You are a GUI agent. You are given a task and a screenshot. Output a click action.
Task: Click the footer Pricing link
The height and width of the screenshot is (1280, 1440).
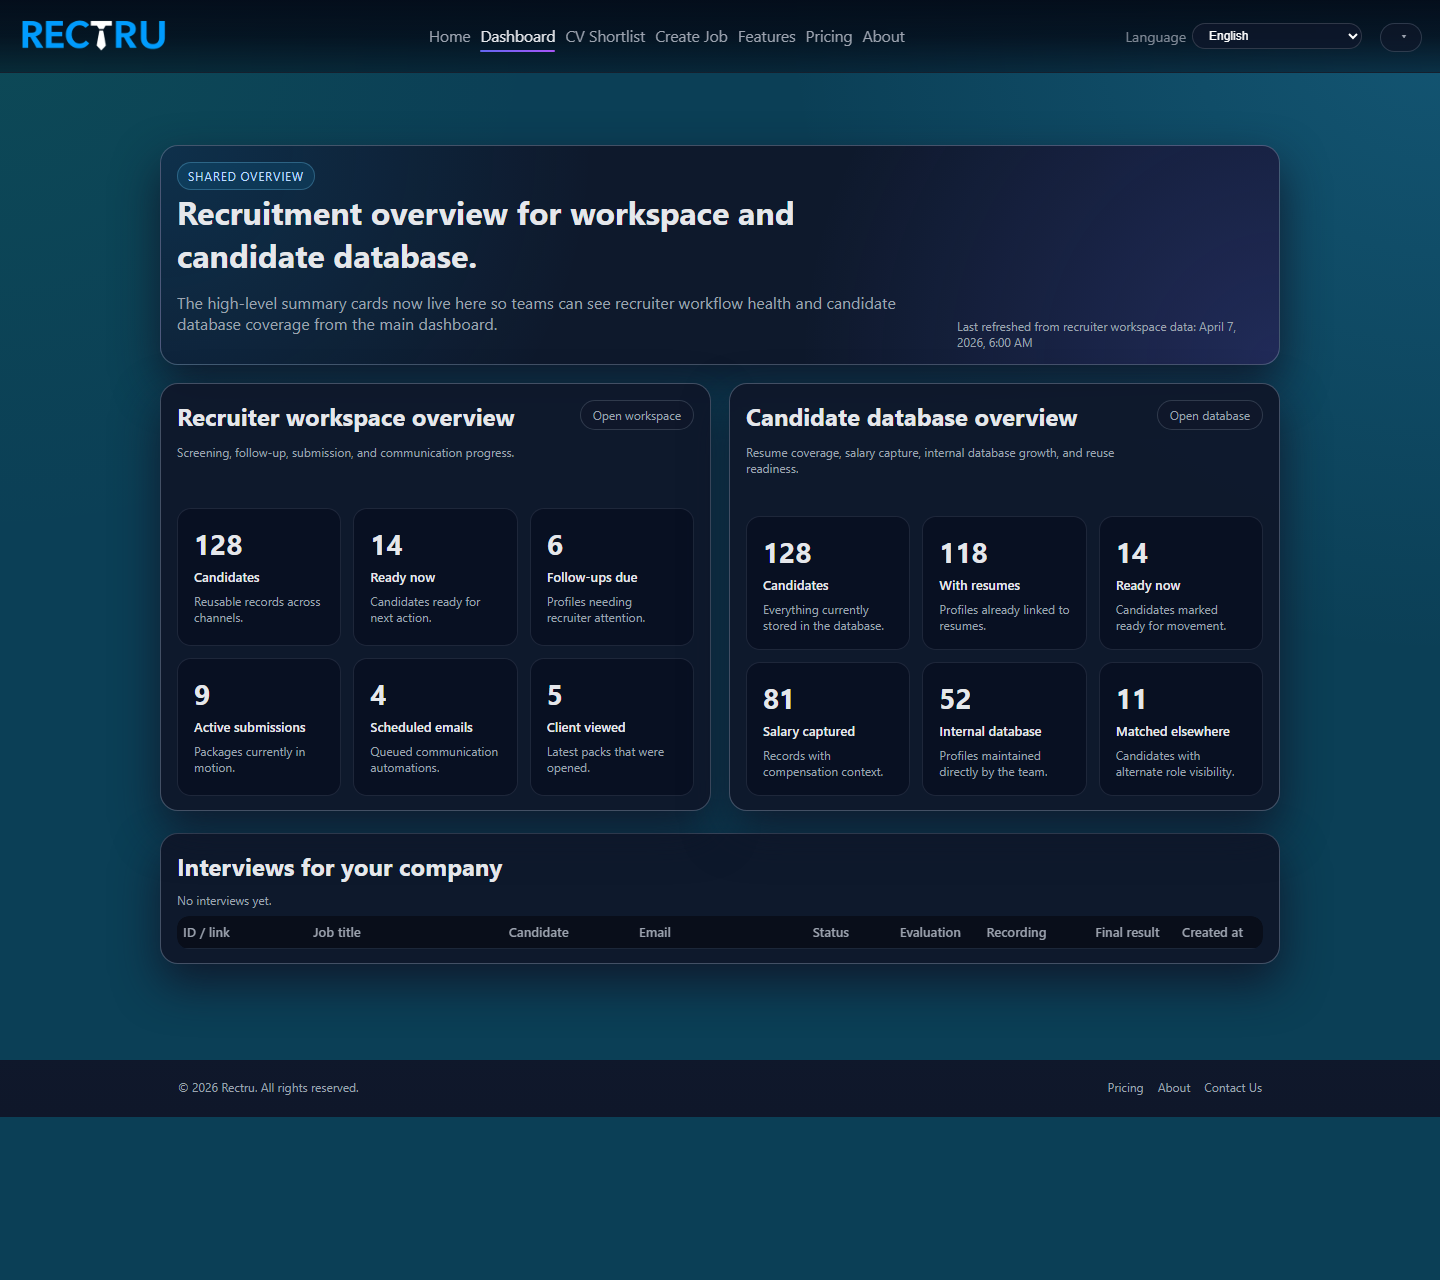coord(1125,1088)
